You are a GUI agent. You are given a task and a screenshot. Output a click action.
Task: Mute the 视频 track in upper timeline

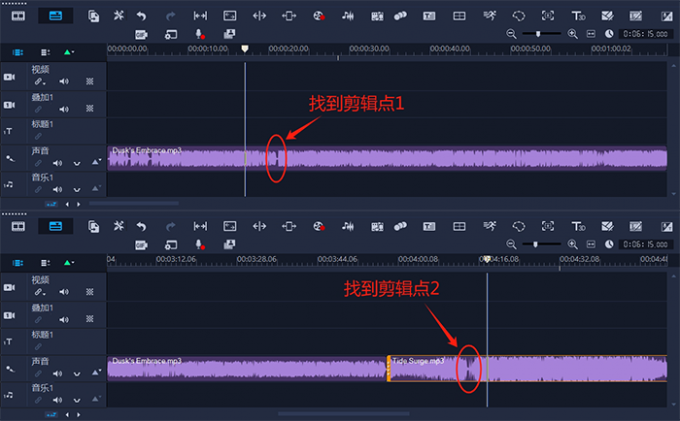point(64,81)
